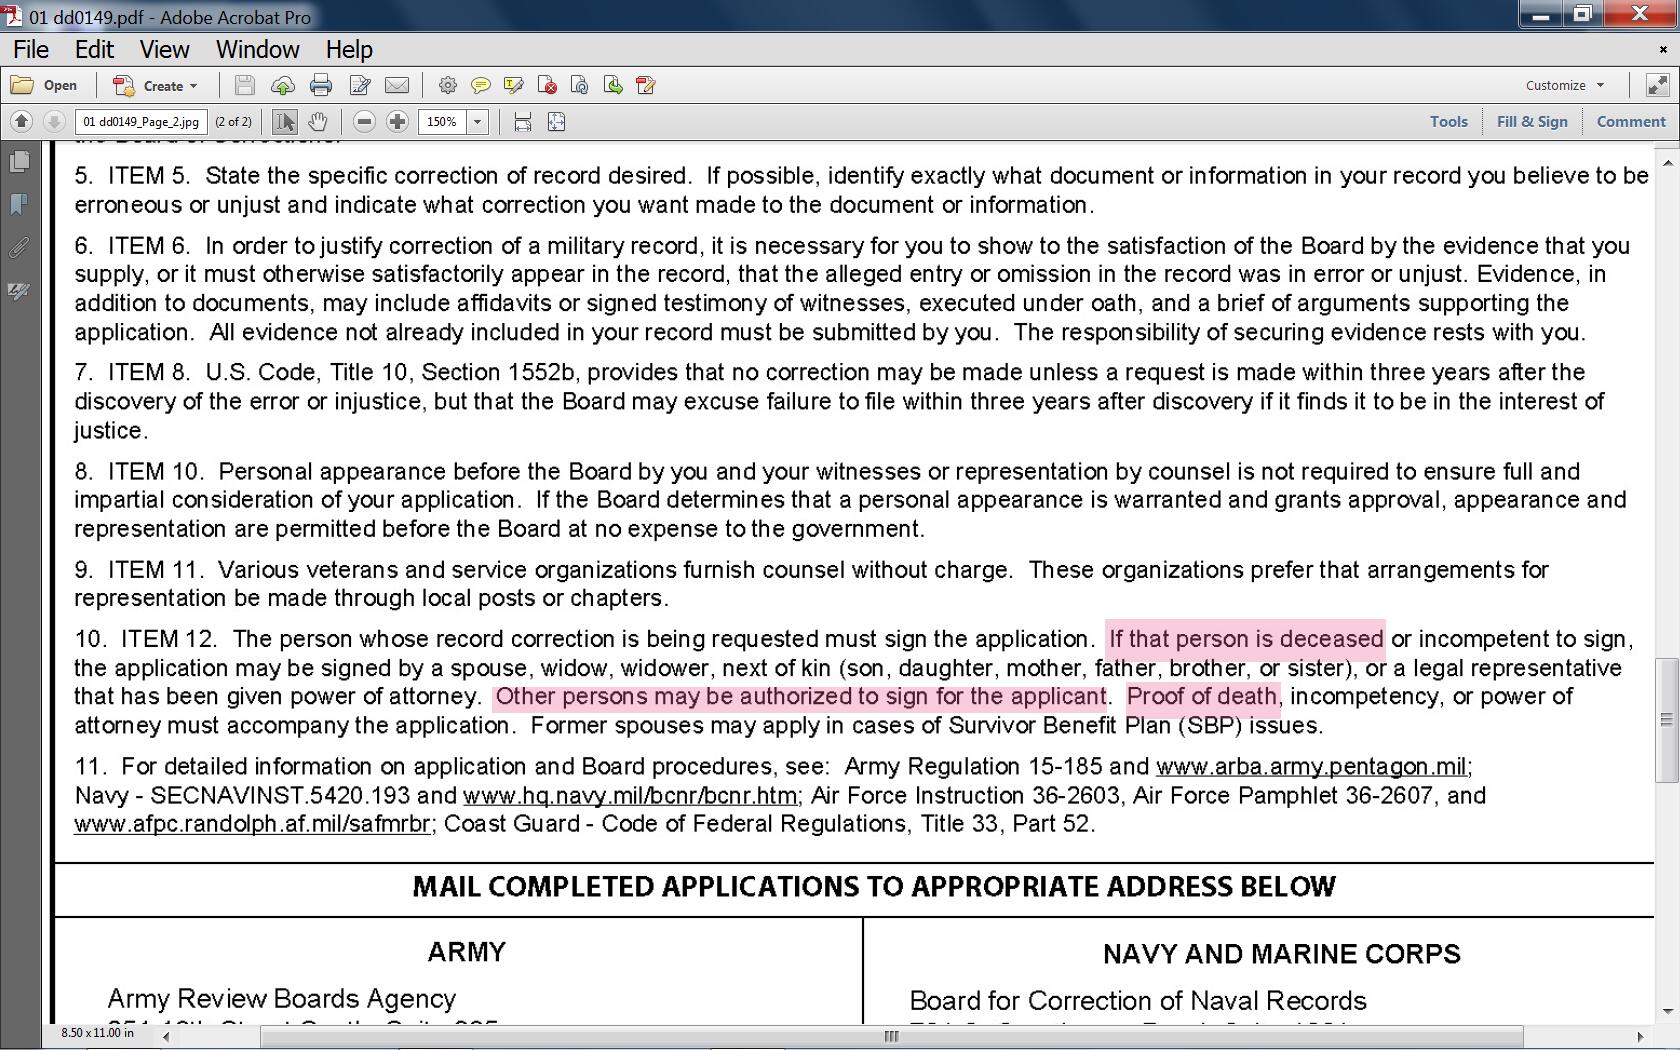Screen dimensions: 1680x1050
Task: Fit page to window width icon
Action: [x=522, y=122]
